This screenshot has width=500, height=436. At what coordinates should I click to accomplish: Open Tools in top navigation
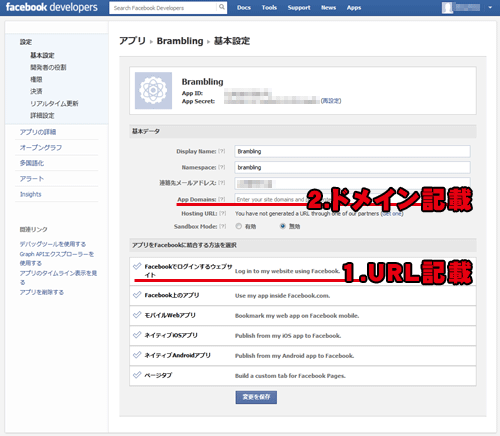click(269, 7)
